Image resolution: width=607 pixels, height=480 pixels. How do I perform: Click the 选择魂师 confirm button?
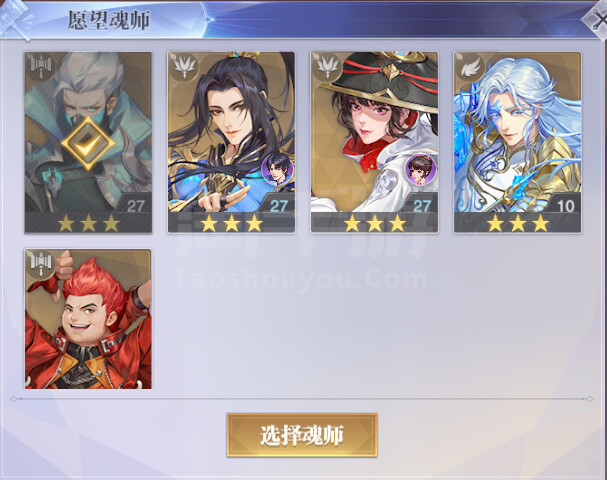[302, 435]
